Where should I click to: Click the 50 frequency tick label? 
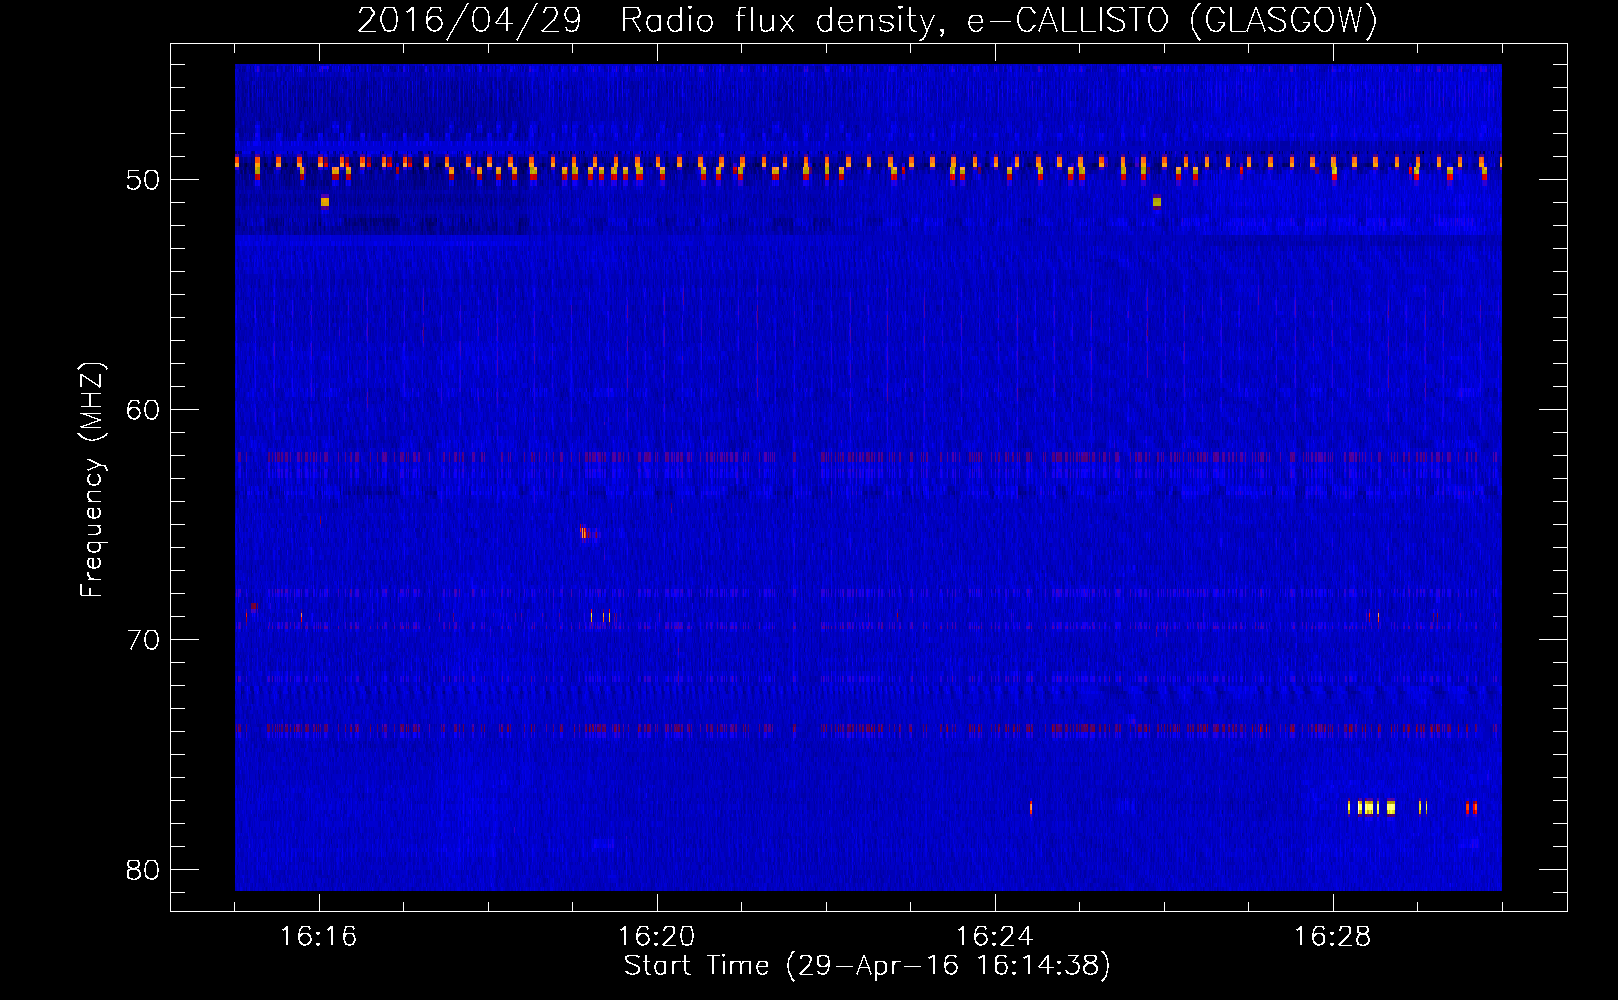[143, 180]
